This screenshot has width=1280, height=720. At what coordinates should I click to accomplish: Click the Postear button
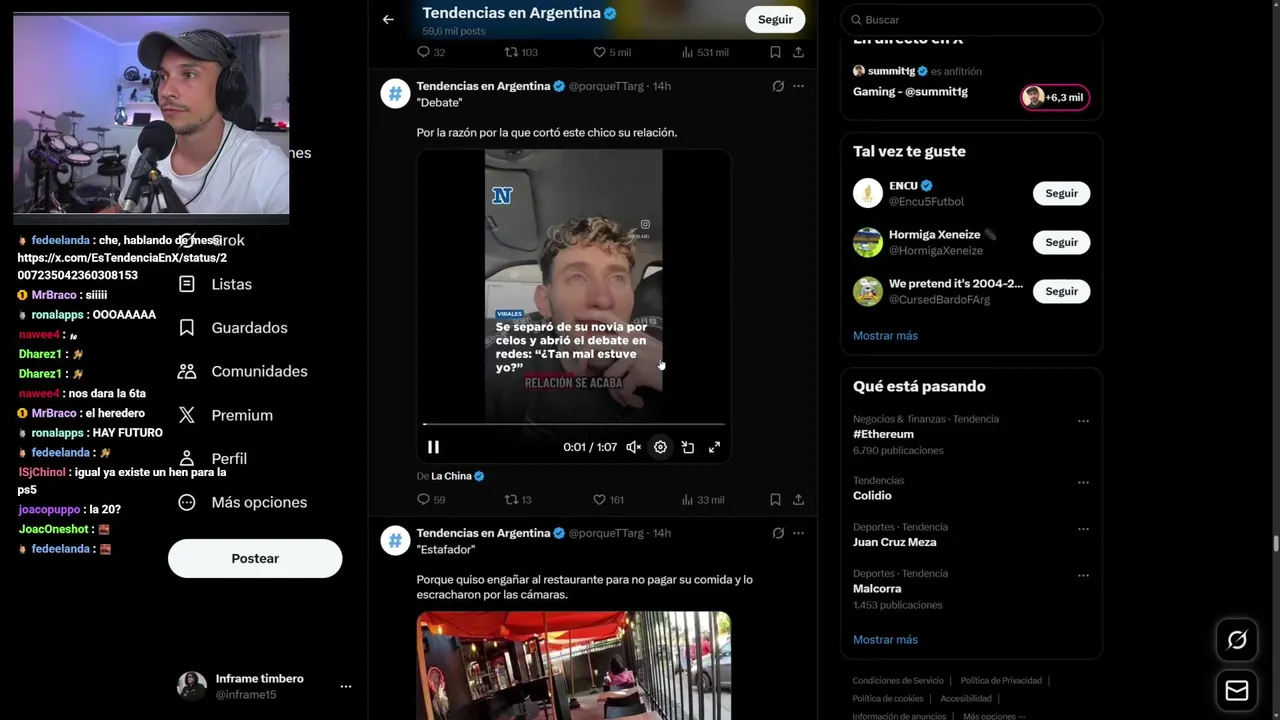255,558
